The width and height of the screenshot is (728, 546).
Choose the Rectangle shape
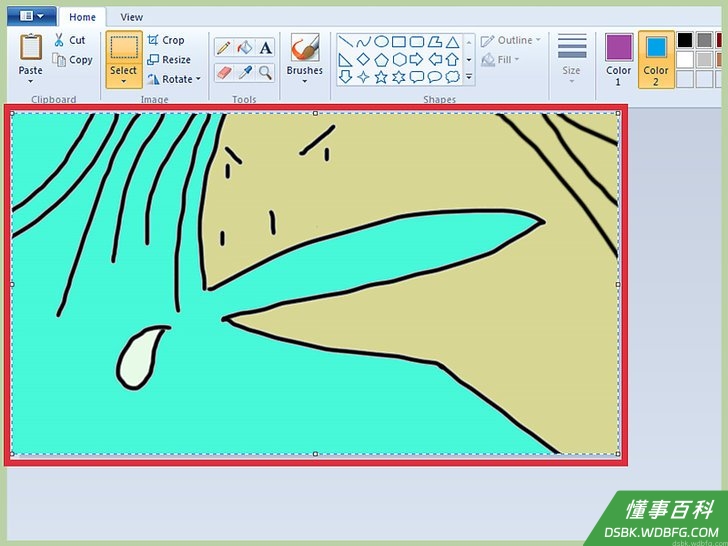click(399, 42)
